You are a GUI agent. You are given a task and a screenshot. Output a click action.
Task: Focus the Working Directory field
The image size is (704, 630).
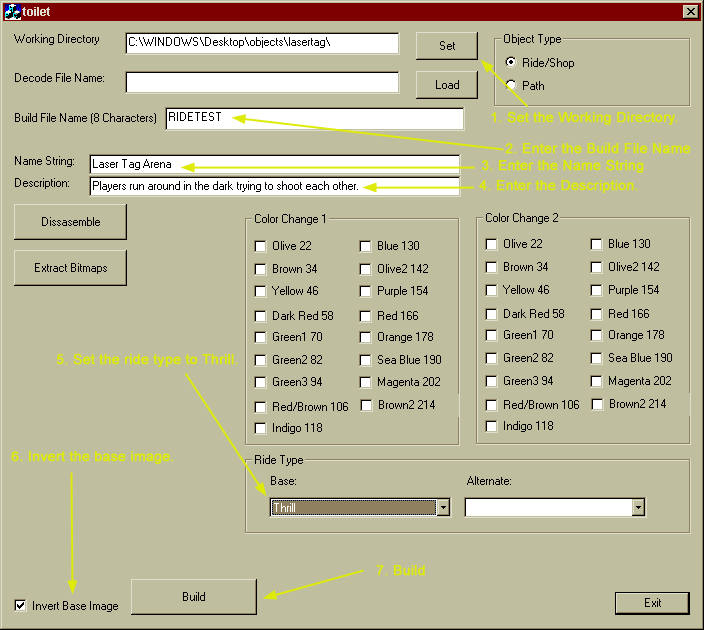tap(262, 43)
